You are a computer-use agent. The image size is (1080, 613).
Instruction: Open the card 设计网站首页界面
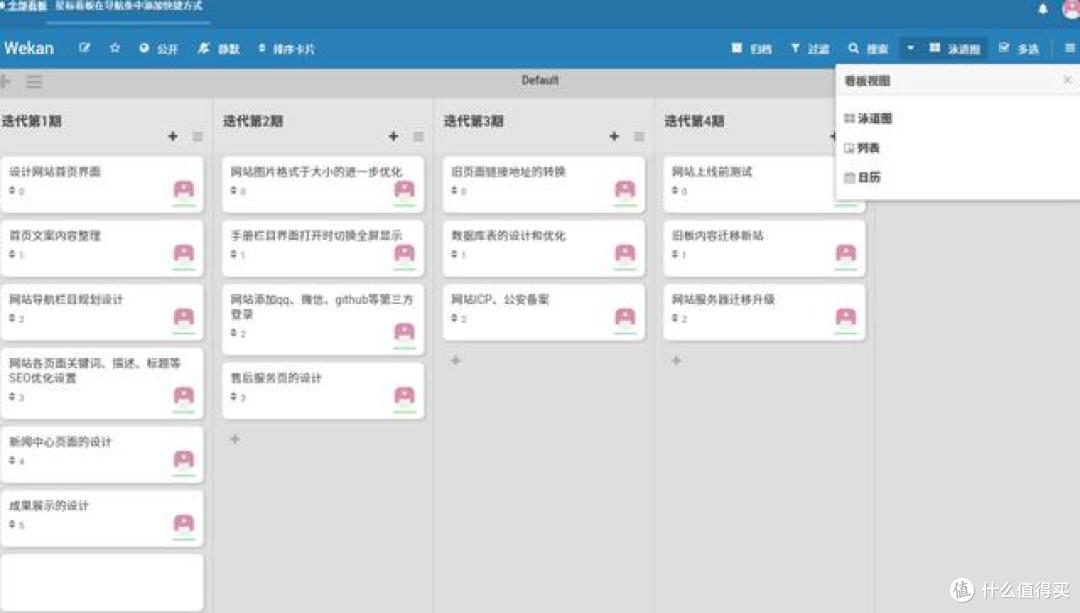pos(102,184)
